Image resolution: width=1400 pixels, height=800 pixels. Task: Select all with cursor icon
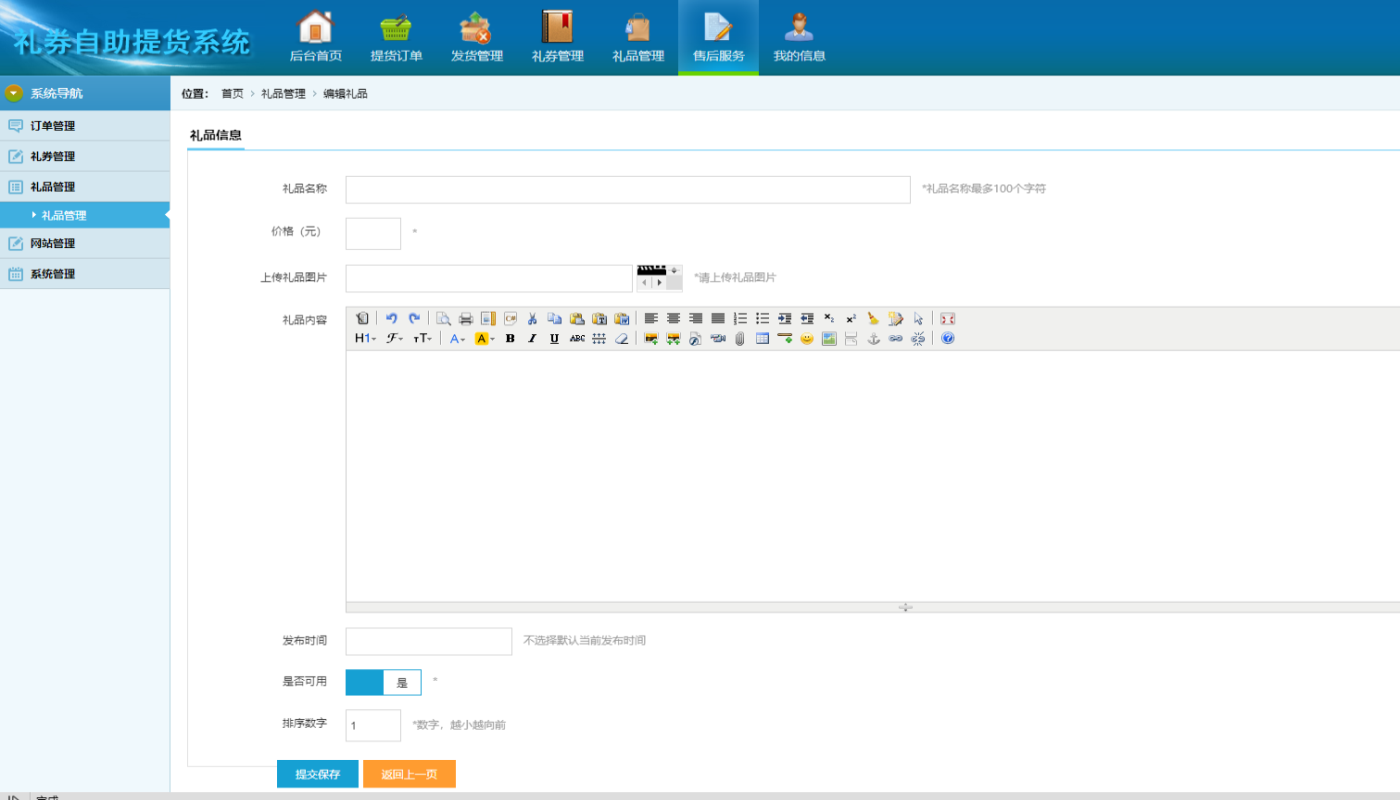(918, 319)
